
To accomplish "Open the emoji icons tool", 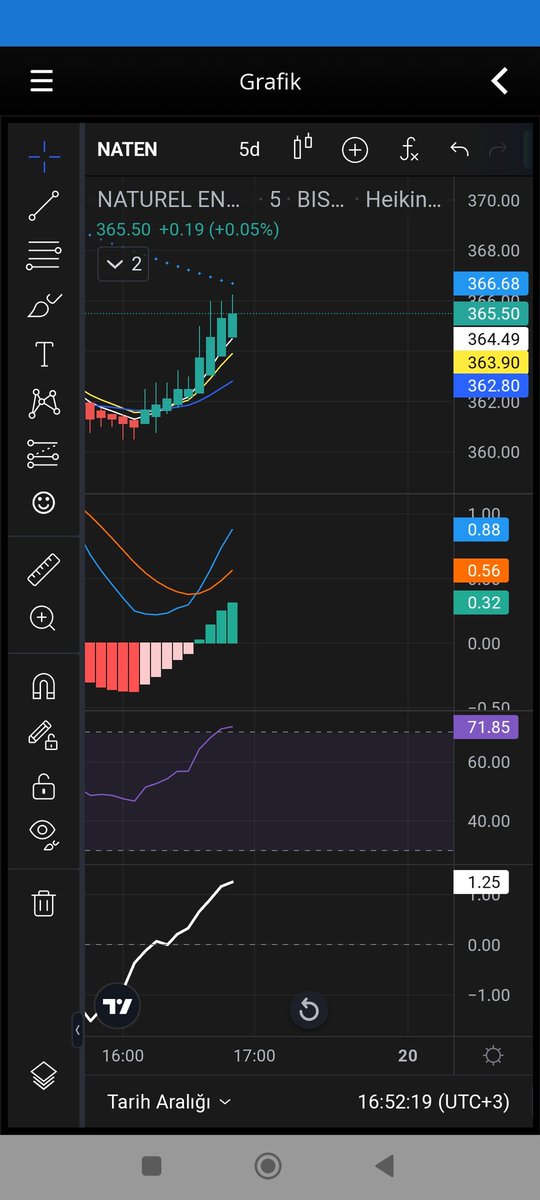I will (43, 502).
